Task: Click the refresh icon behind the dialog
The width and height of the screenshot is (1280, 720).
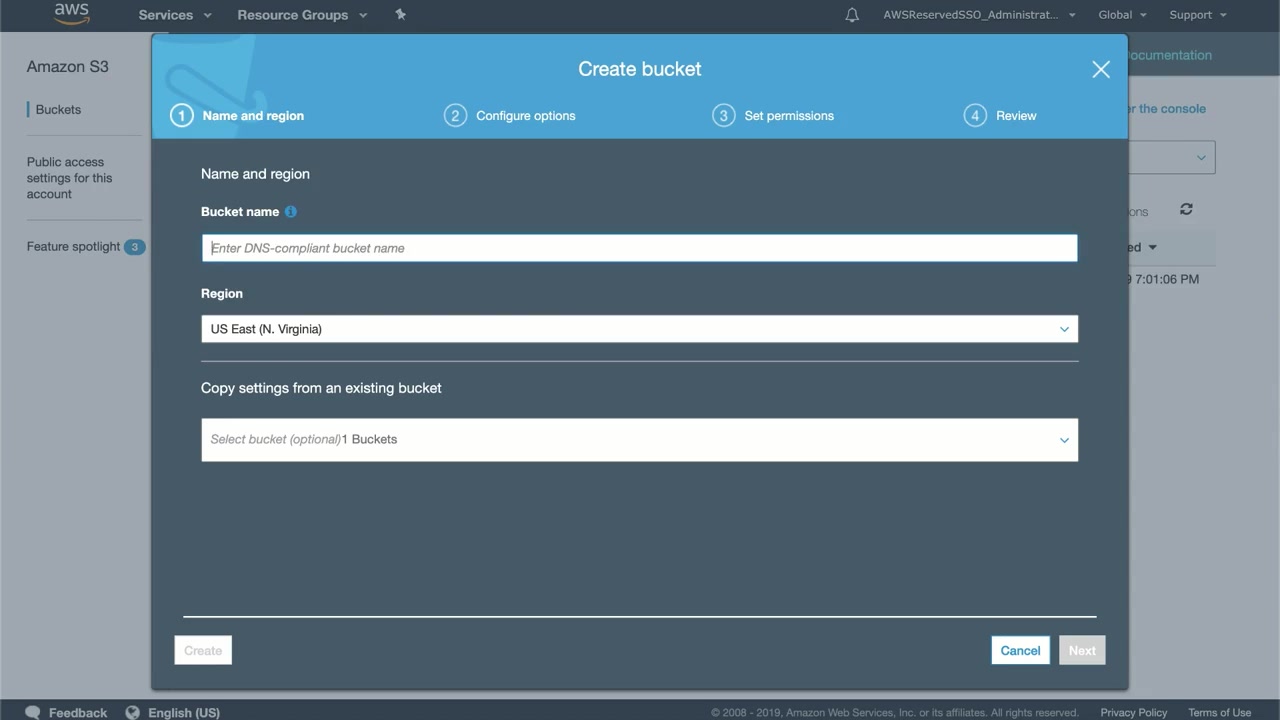Action: (x=1186, y=209)
